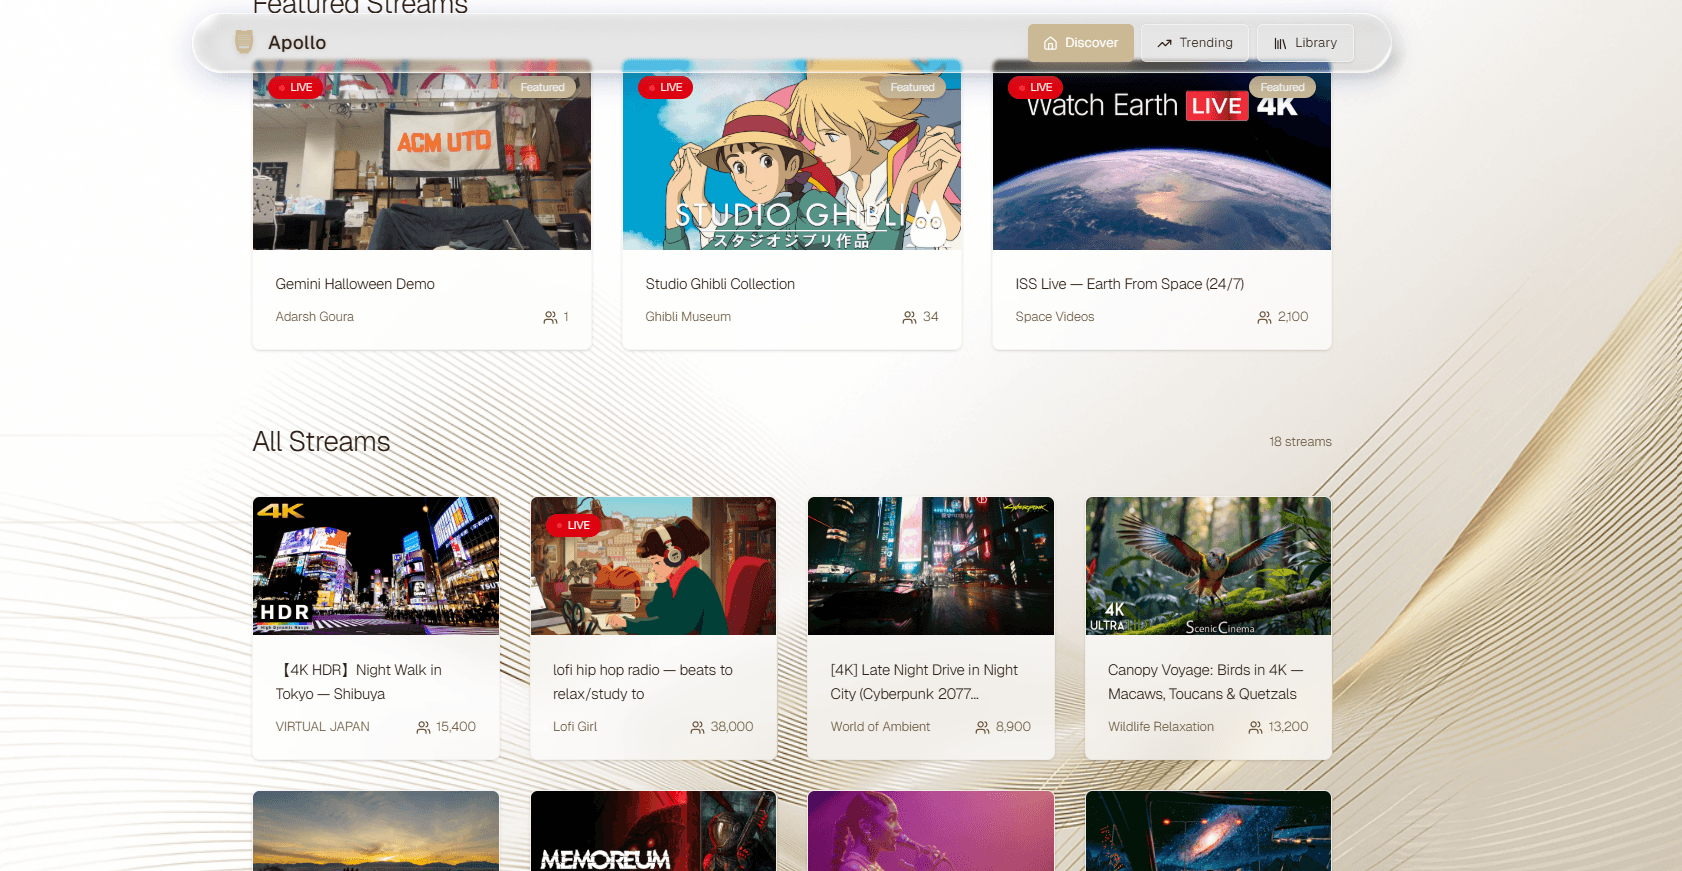Select Late Night Drive in Night City title
This screenshot has width=1682, height=871.
(924, 682)
